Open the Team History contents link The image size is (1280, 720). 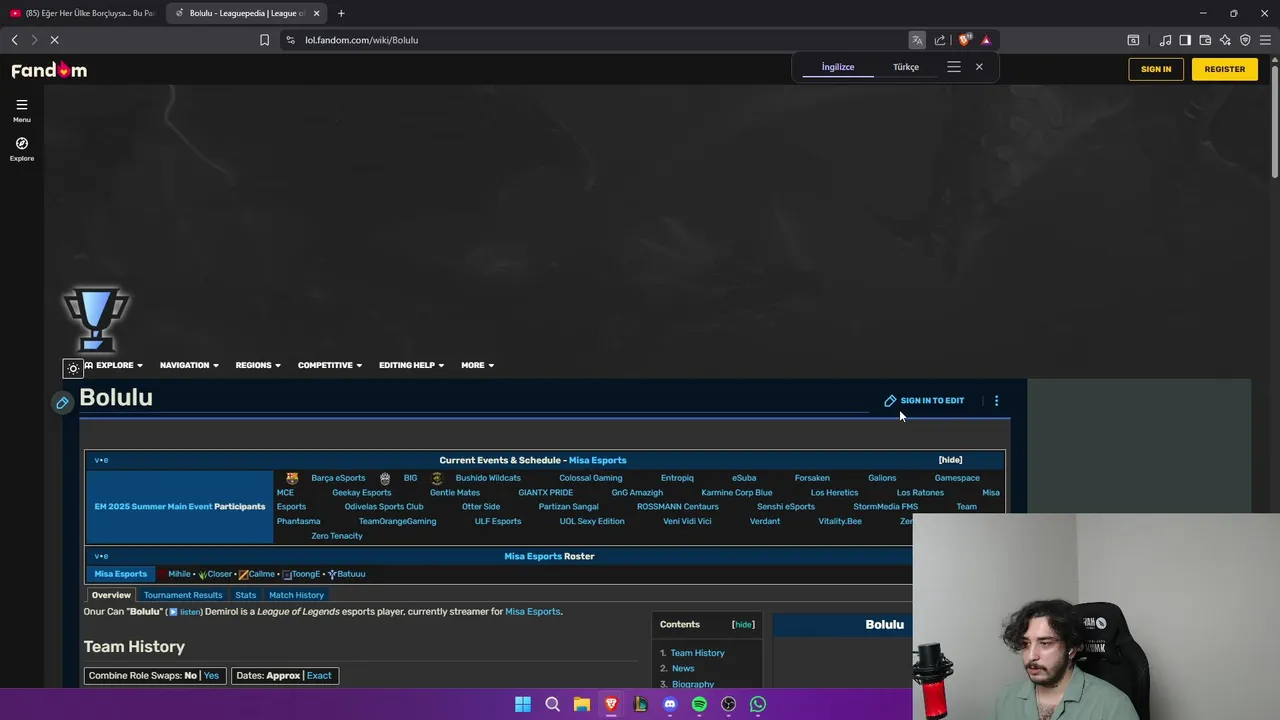pyautogui.click(x=697, y=653)
